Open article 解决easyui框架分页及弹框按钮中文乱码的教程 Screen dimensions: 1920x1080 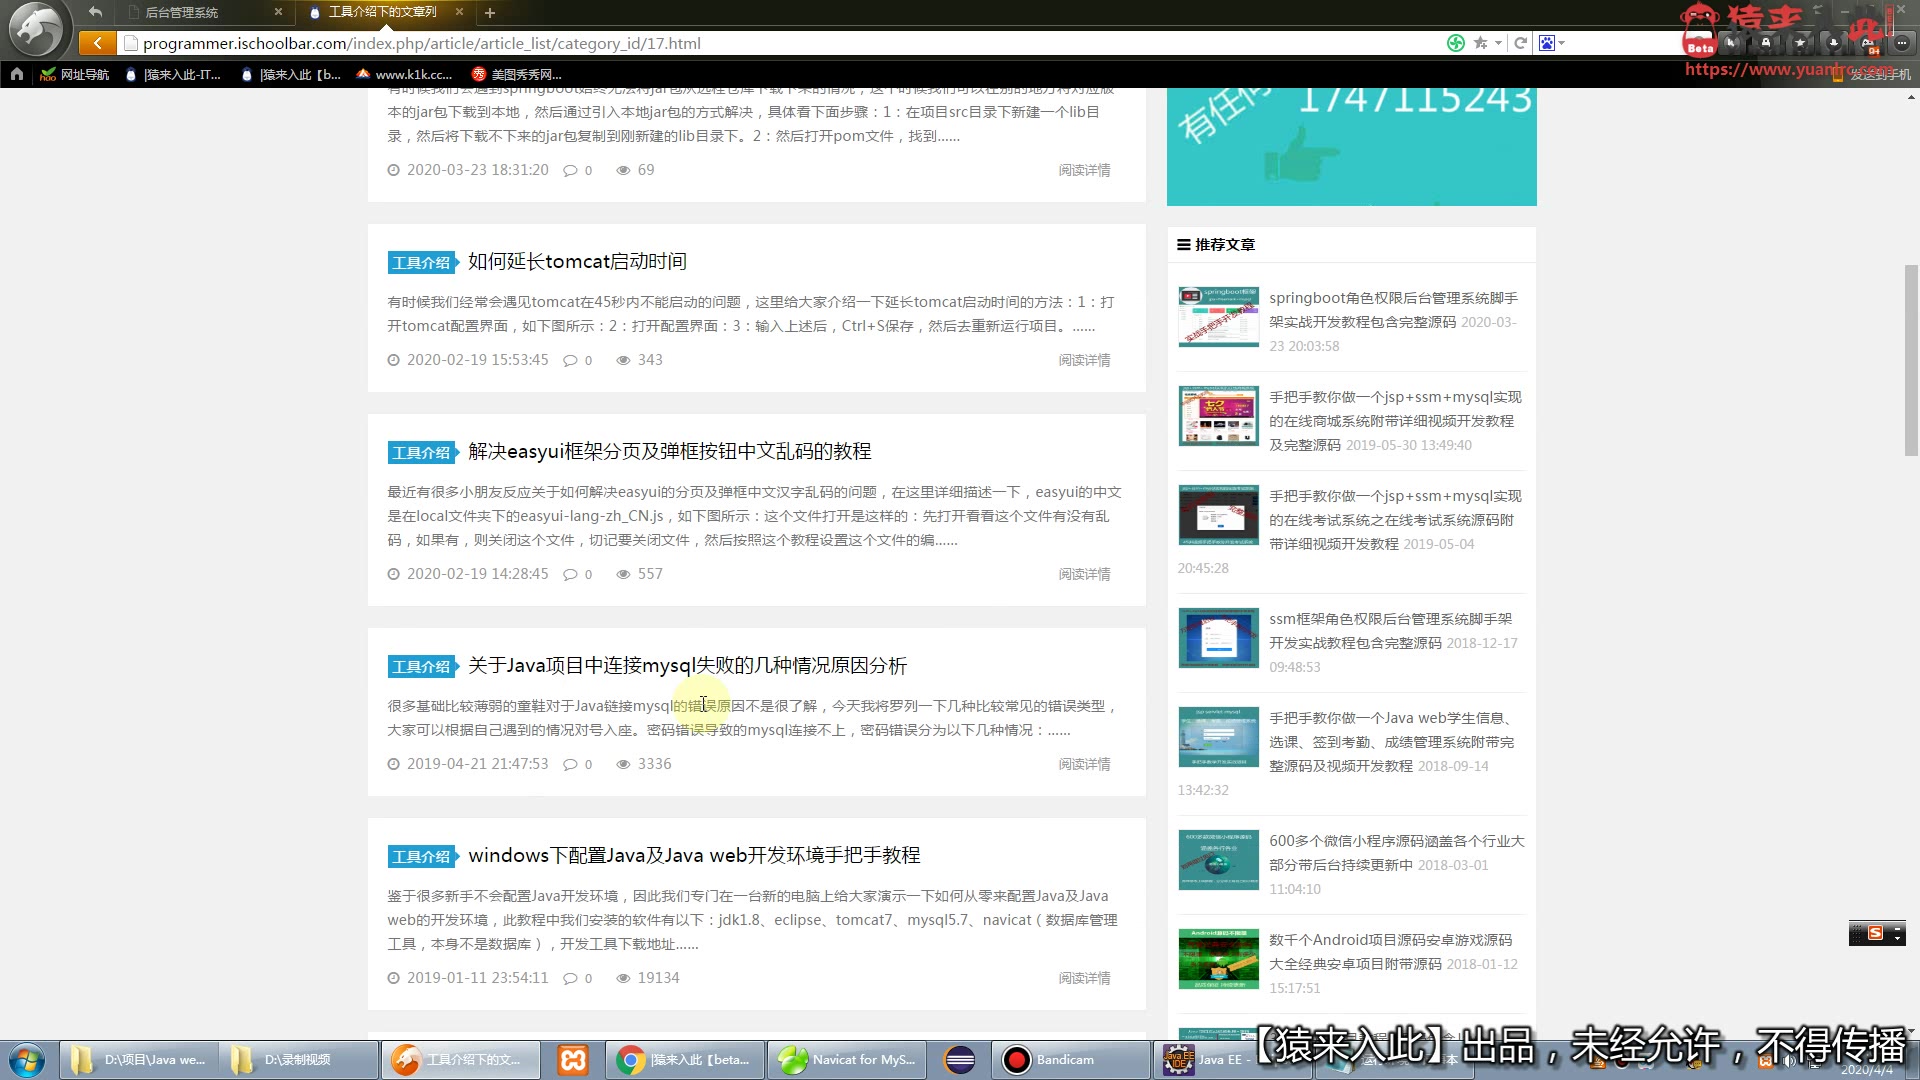(x=670, y=452)
